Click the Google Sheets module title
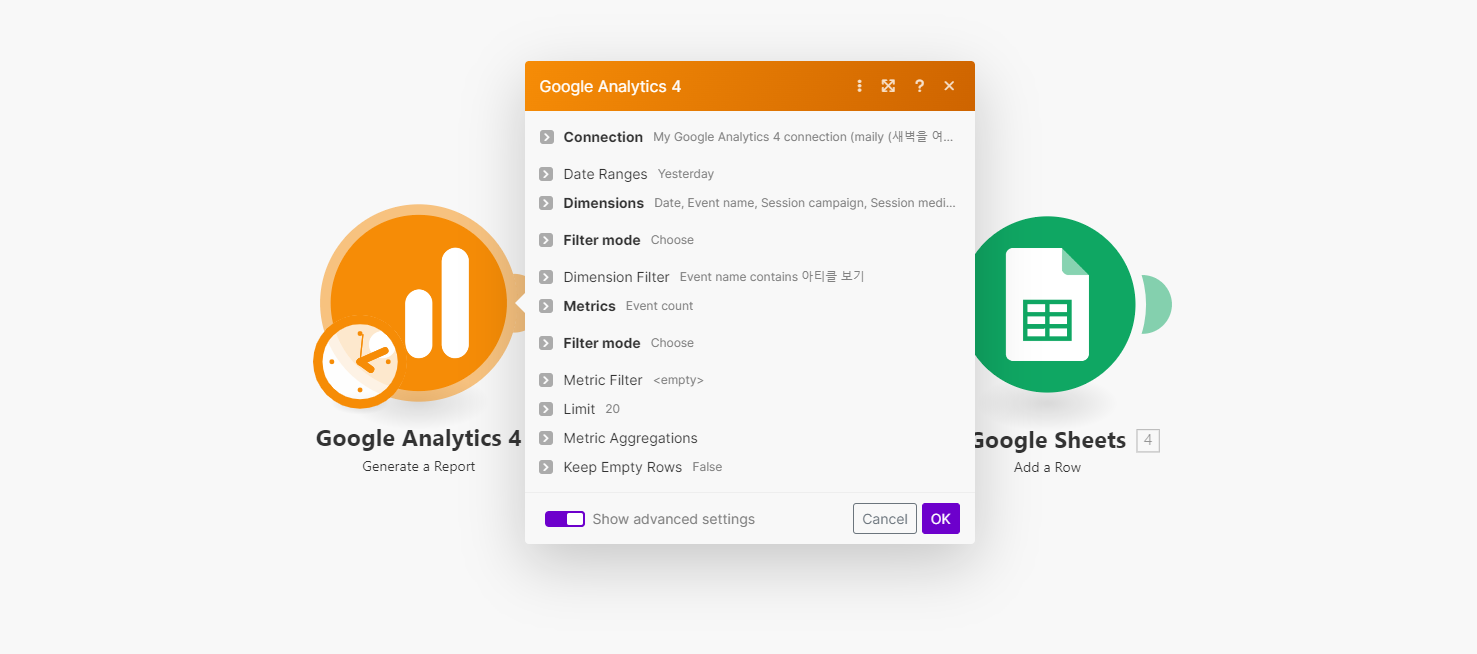 (x=1048, y=440)
